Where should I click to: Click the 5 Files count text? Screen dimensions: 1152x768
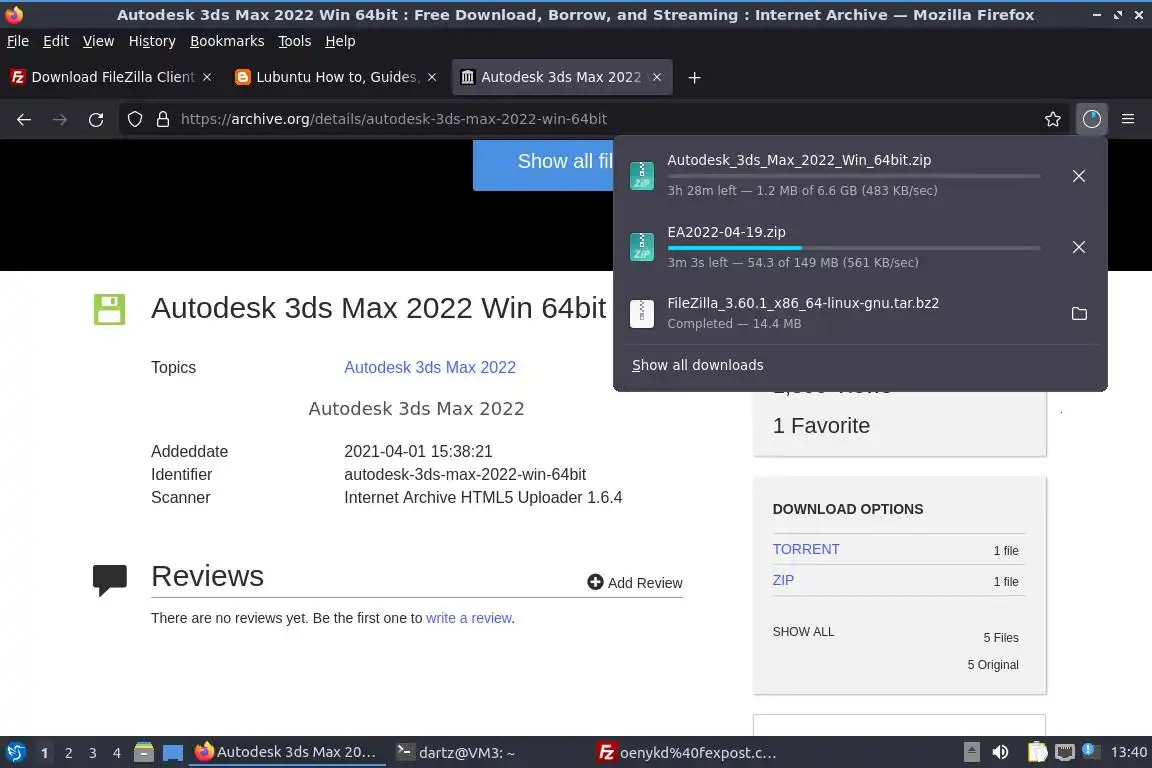1001,638
